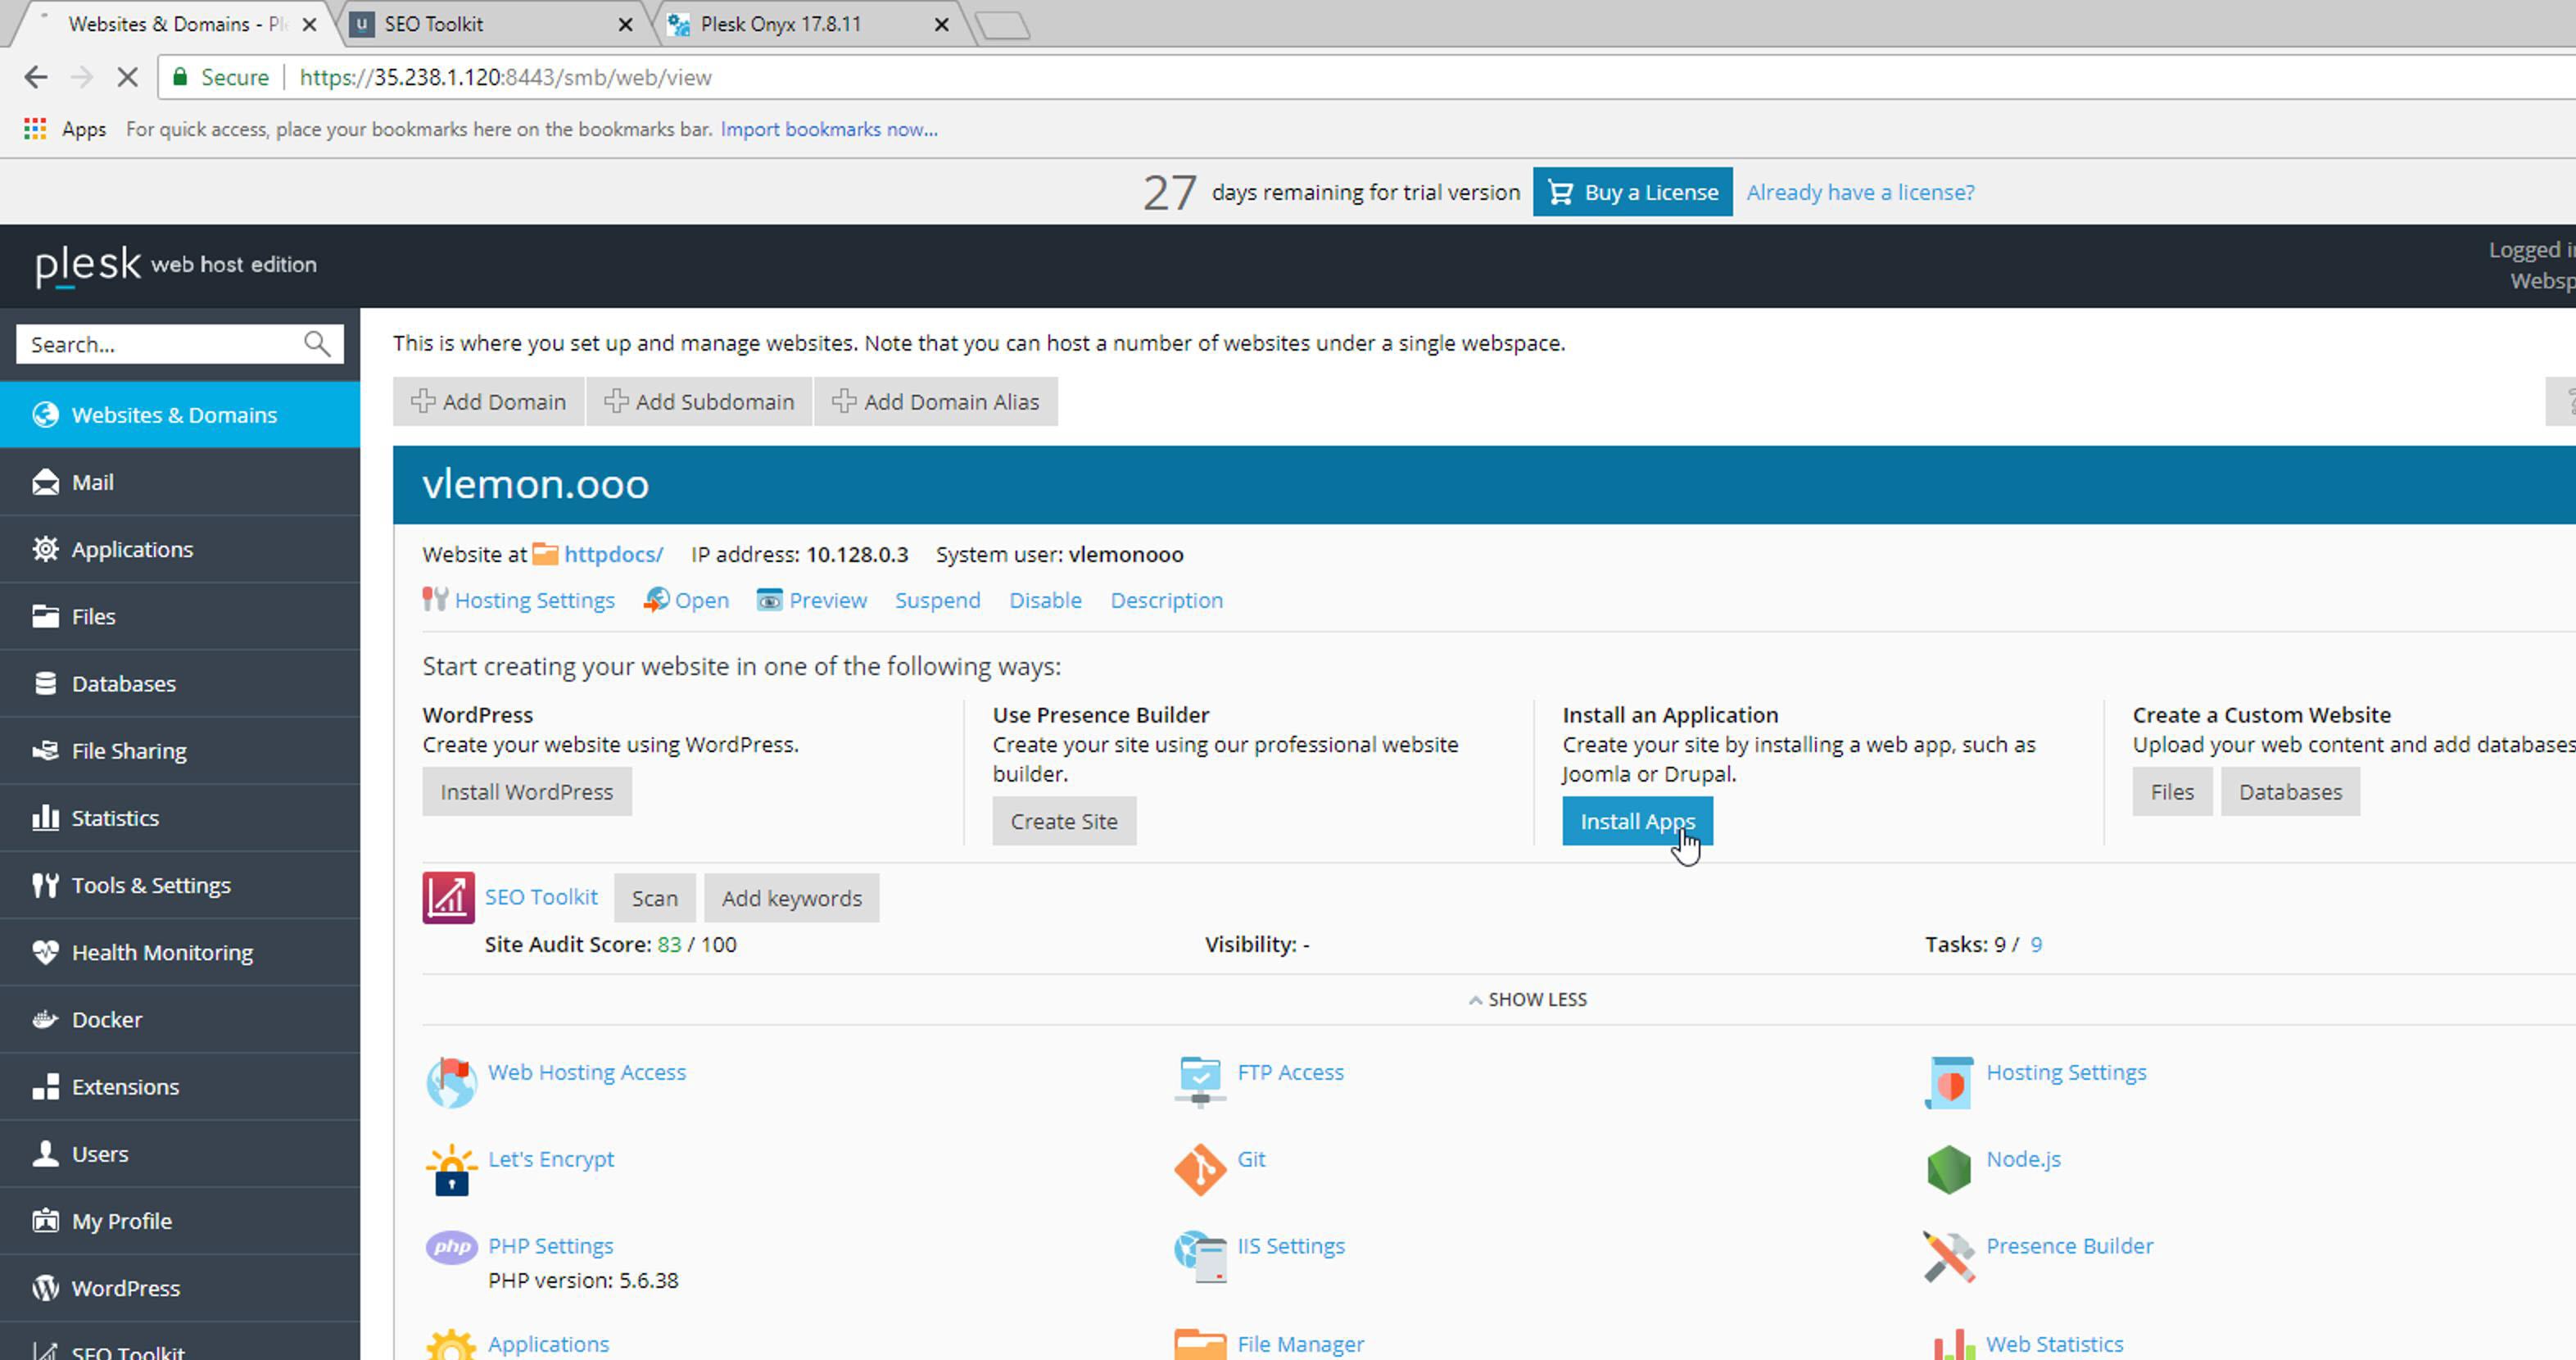Screen dimensions: 2576x1360
Task: Click the Presence Builder tools icon
Action: pyautogui.click(x=1948, y=1256)
